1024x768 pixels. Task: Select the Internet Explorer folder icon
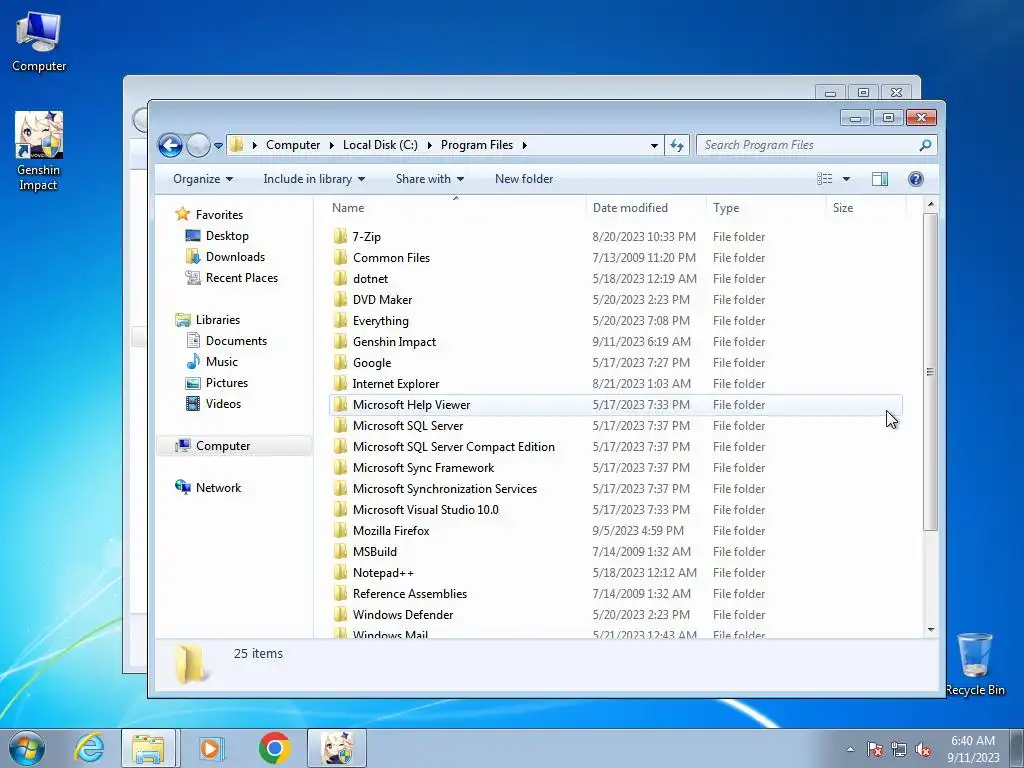click(340, 383)
